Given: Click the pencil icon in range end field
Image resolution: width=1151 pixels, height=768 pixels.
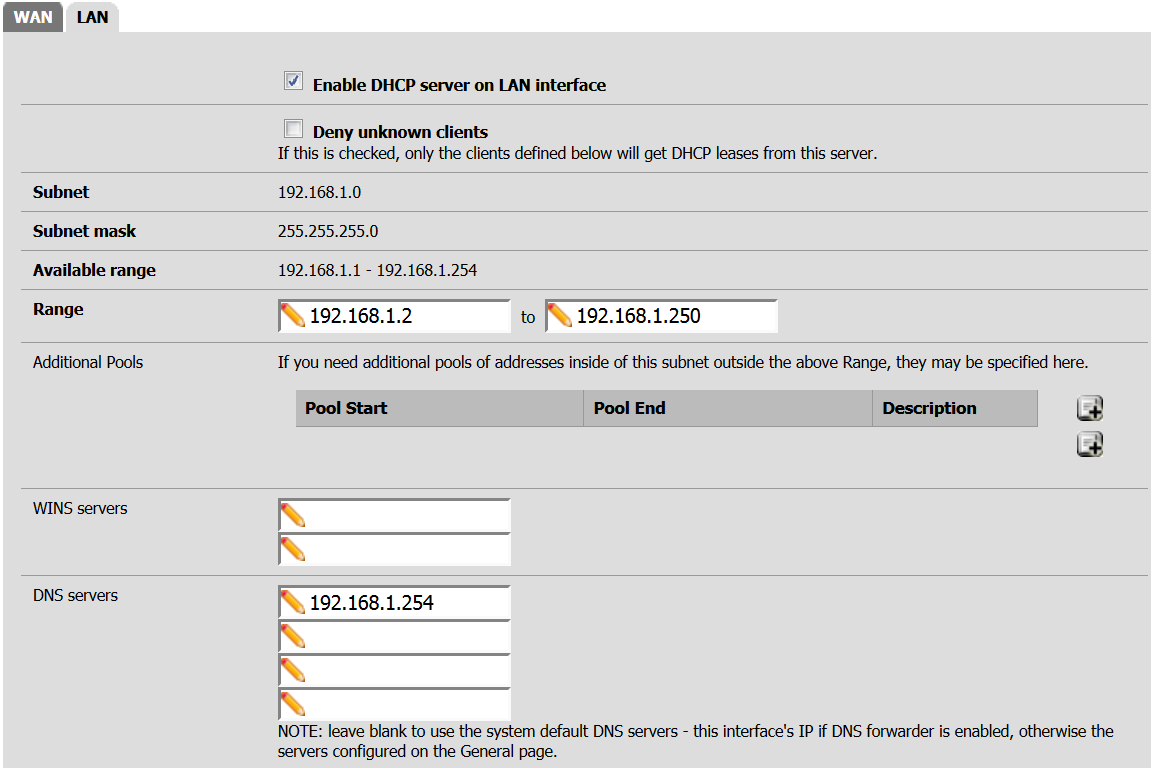Looking at the screenshot, I should [x=560, y=317].
